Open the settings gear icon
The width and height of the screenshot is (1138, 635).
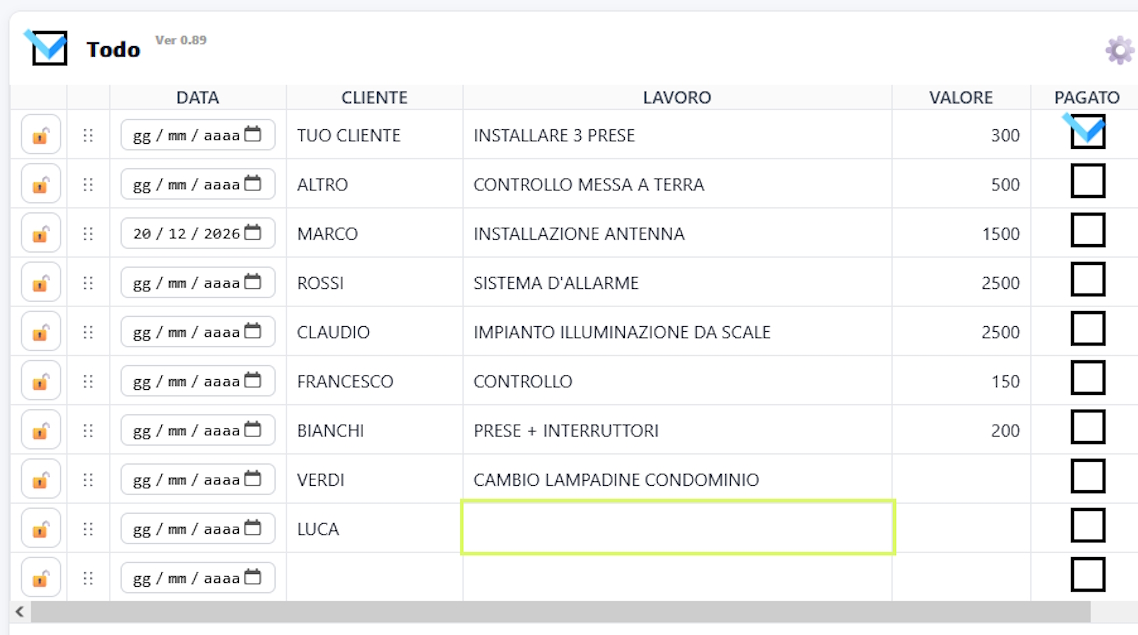coord(1121,47)
